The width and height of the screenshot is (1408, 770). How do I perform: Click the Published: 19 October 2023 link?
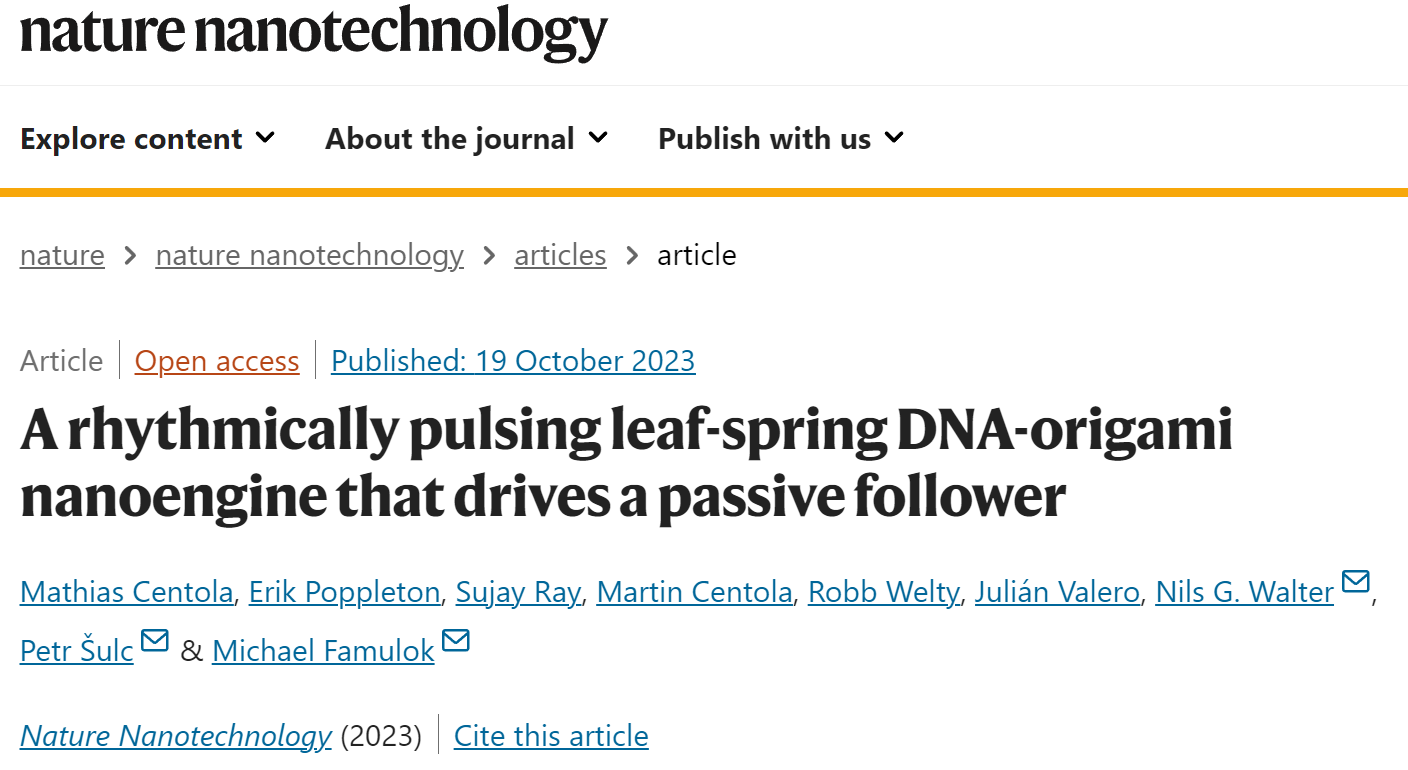pyautogui.click(x=513, y=361)
